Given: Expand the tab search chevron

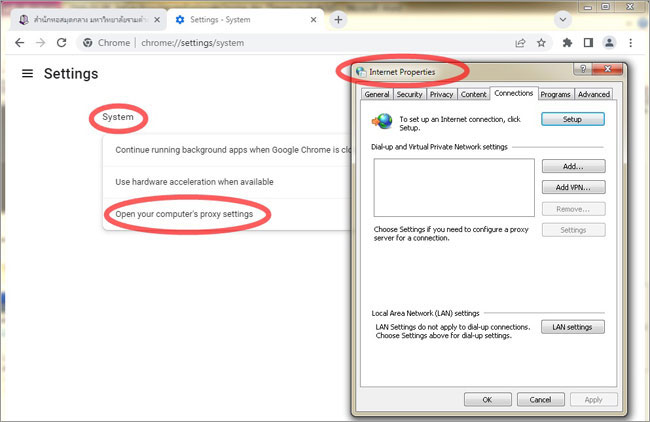Looking at the screenshot, I should point(562,19).
